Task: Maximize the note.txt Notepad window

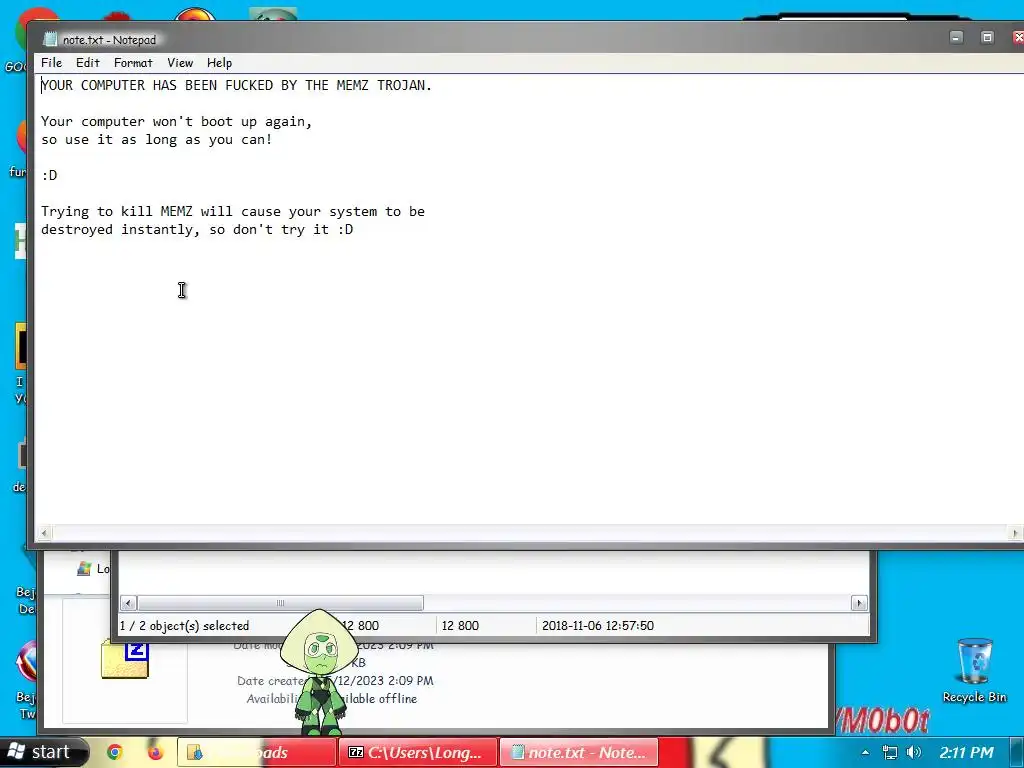Action: click(987, 37)
